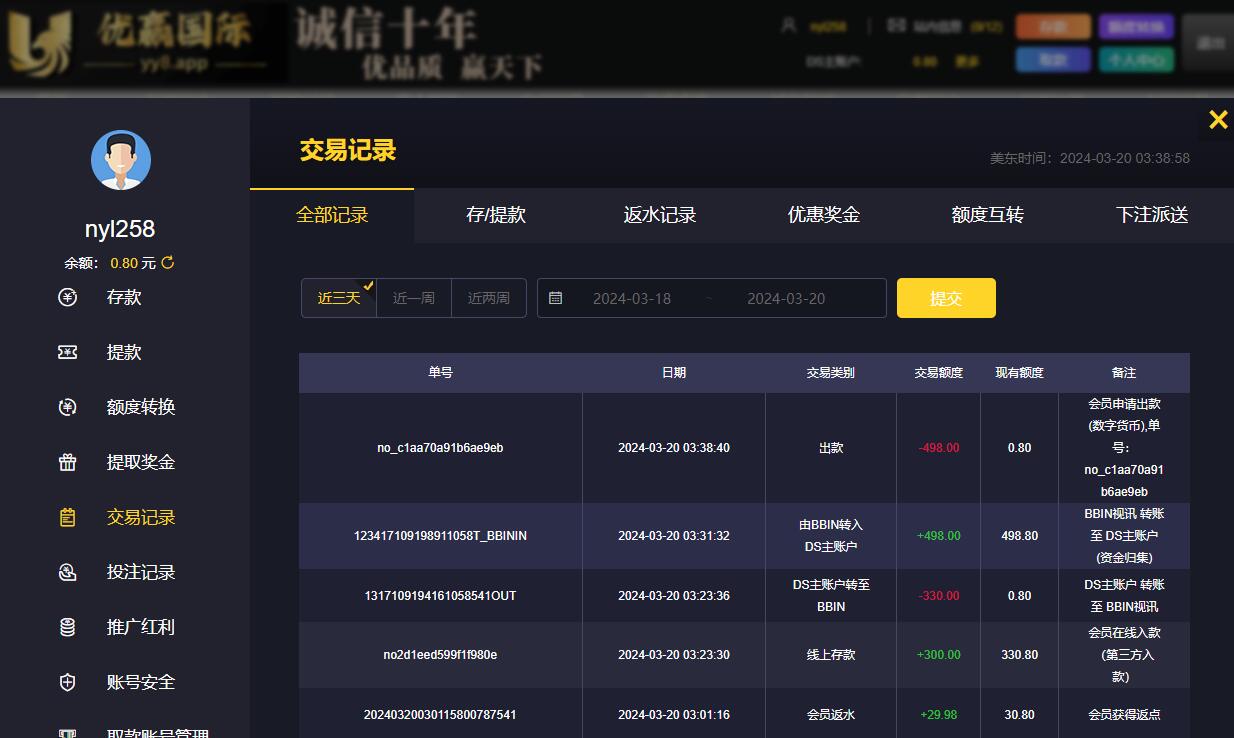Click the 交易额度 column header
The width and height of the screenshot is (1234, 738).
click(939, 372)
